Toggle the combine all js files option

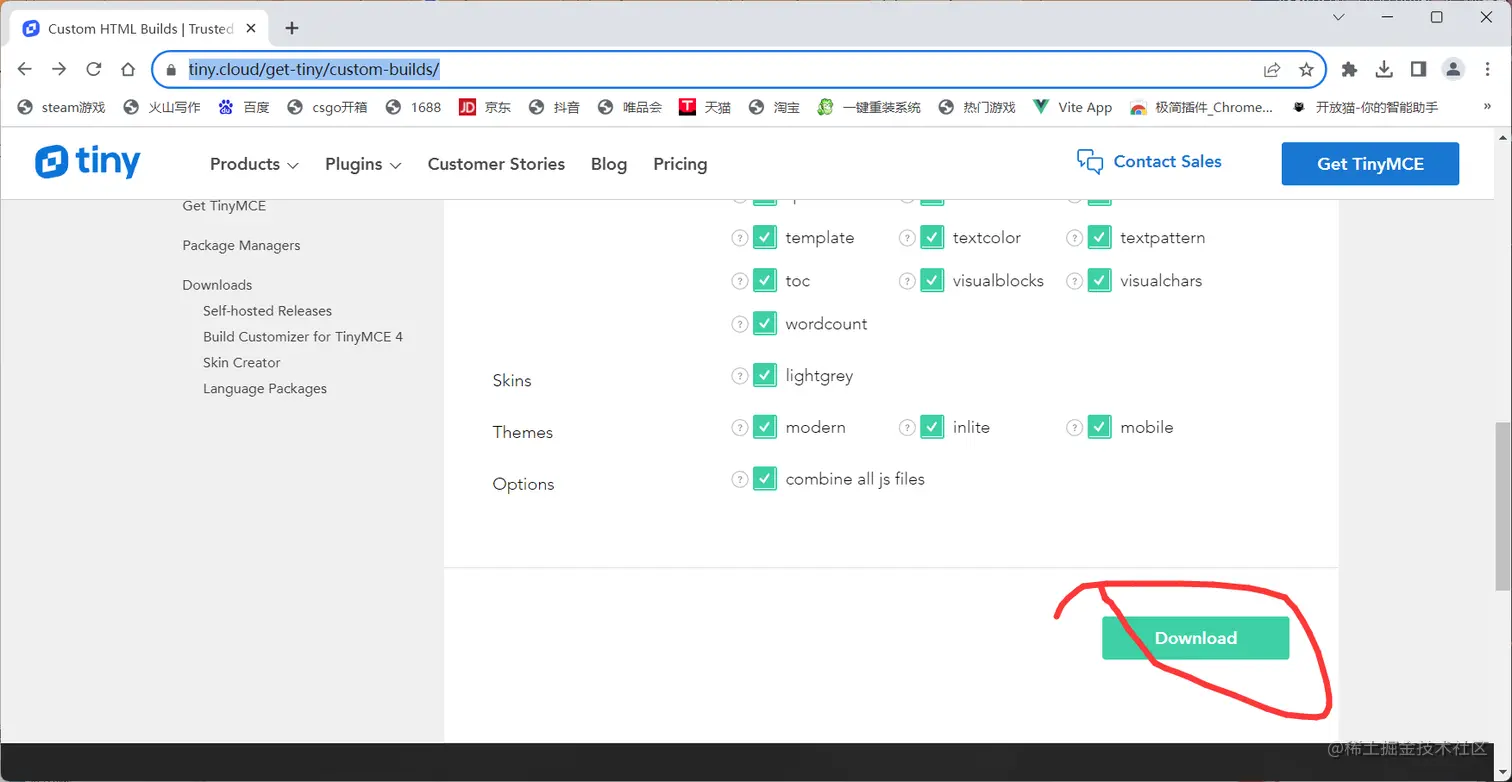765,478
